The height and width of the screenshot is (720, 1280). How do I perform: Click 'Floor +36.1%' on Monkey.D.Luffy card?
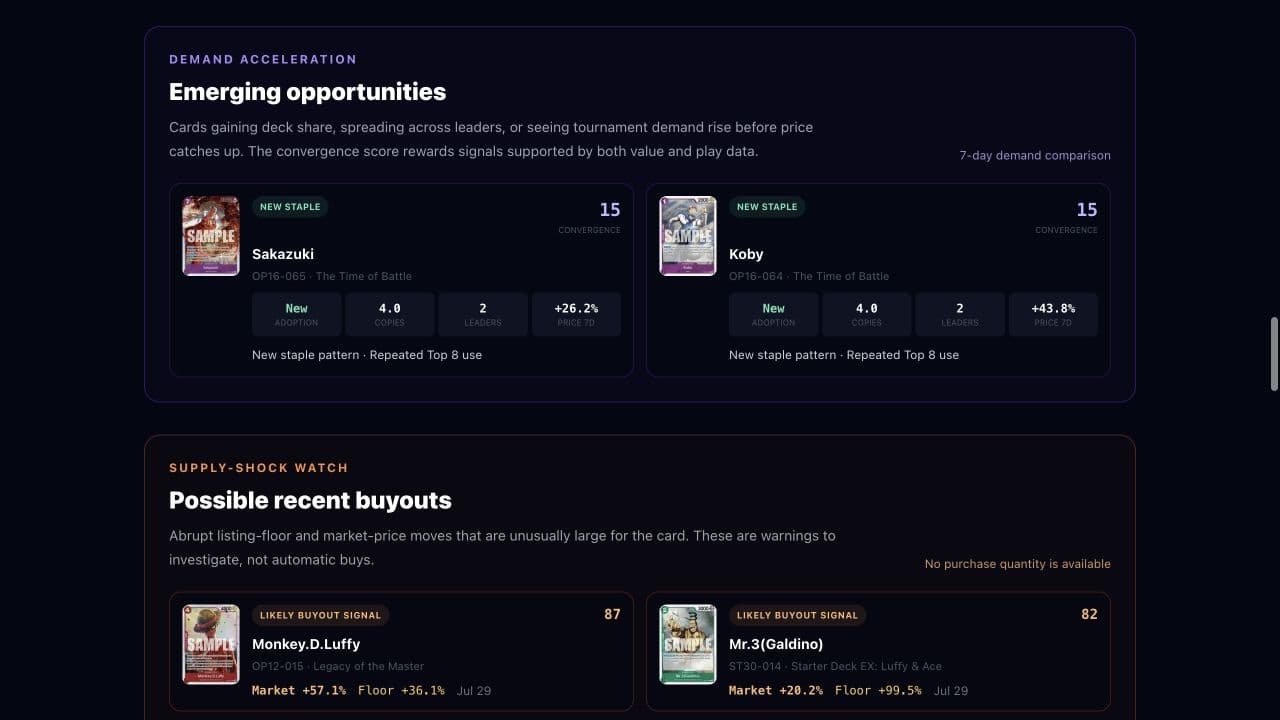401,690
